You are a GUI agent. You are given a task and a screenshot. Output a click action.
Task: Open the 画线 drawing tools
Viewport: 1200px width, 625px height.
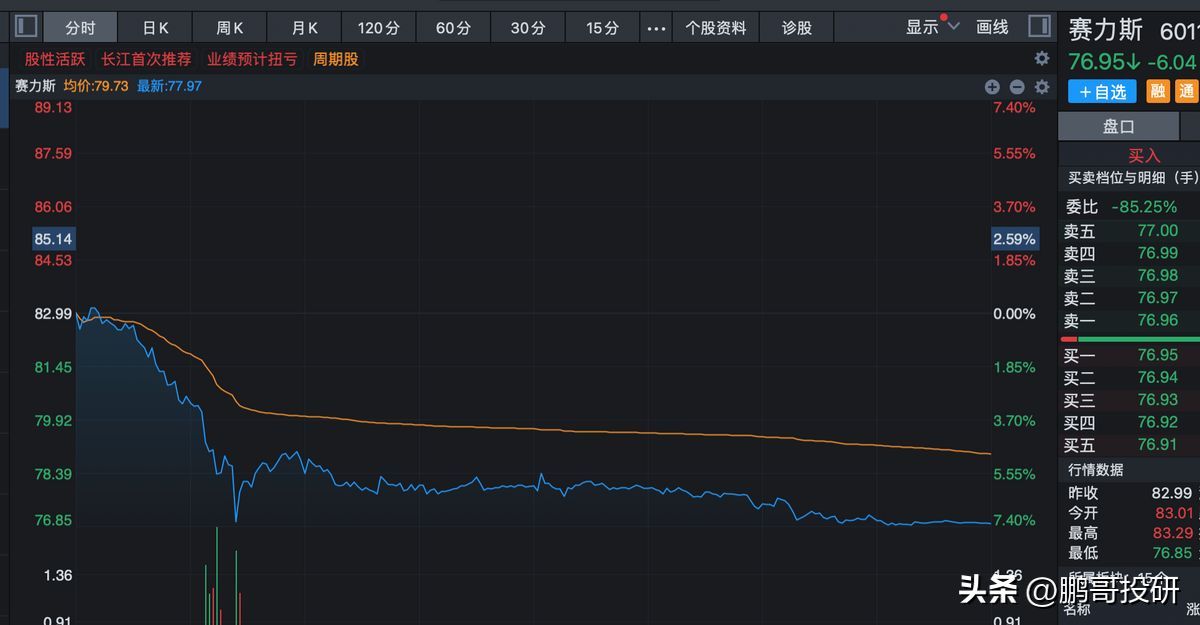(x=991, y=27)
